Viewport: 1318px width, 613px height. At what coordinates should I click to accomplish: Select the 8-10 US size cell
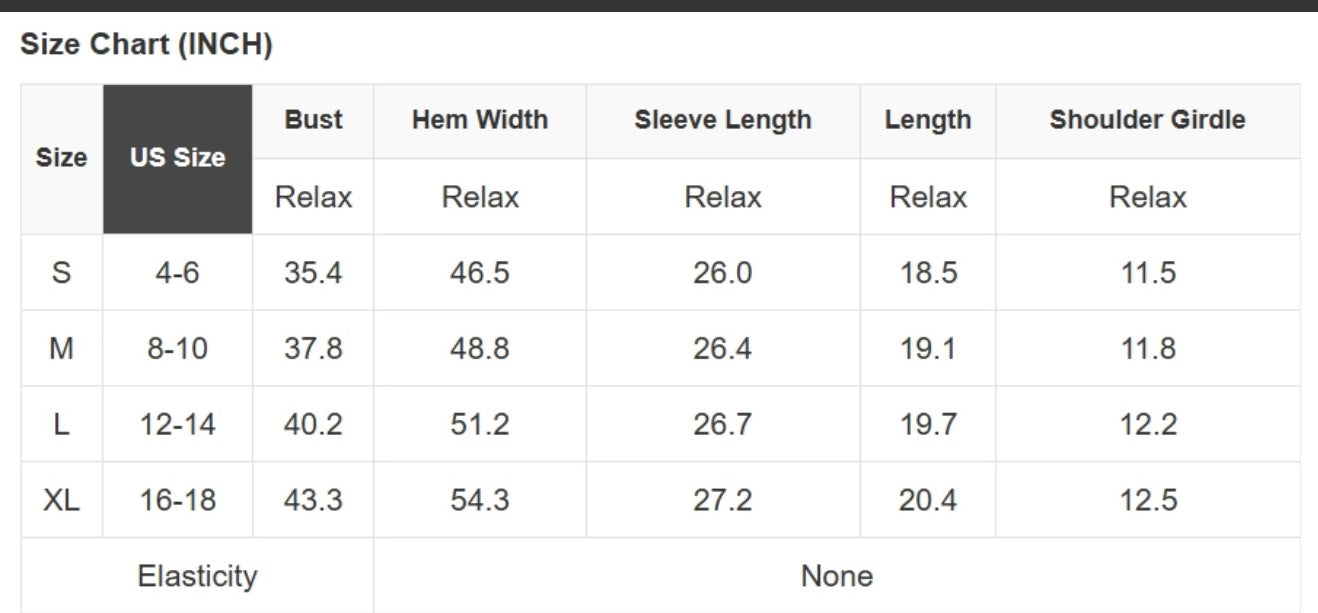177,349
